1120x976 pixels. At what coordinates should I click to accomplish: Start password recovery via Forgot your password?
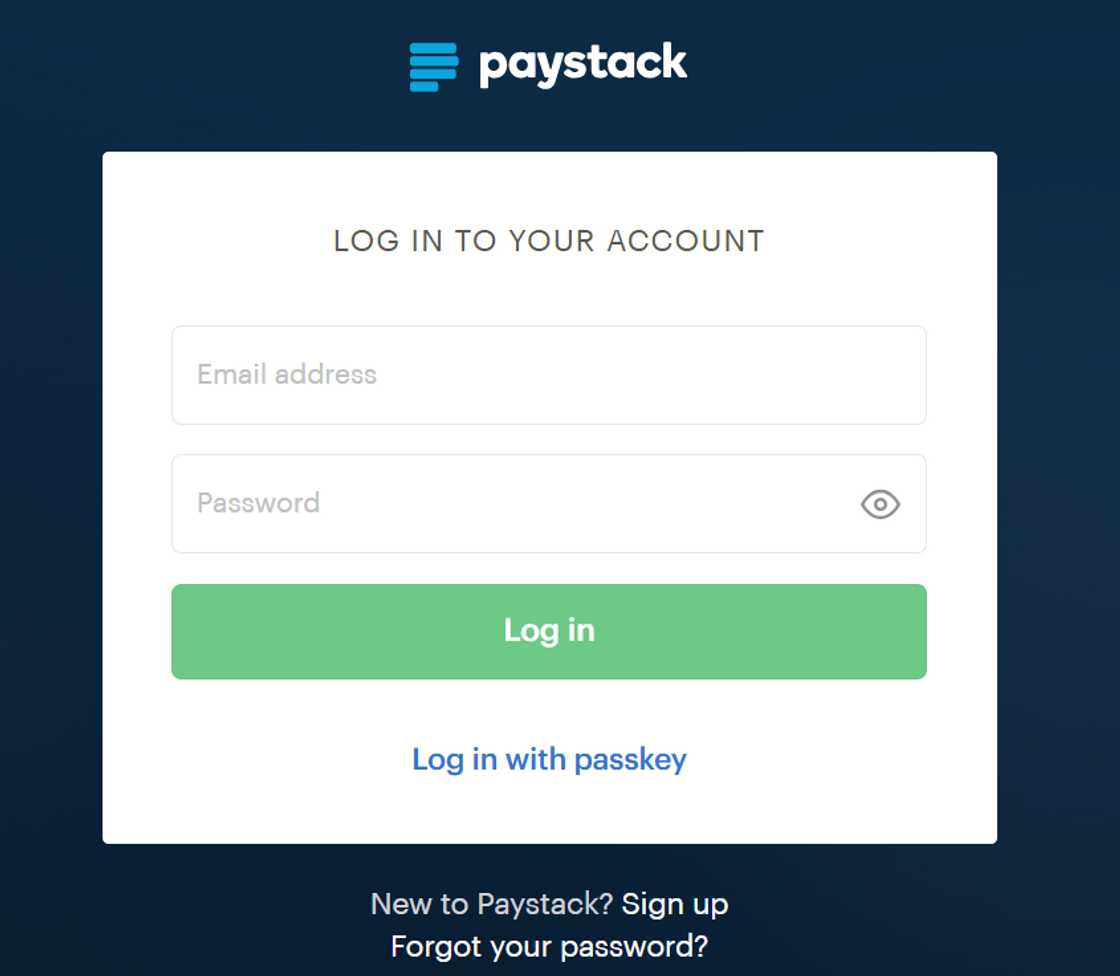549,946
